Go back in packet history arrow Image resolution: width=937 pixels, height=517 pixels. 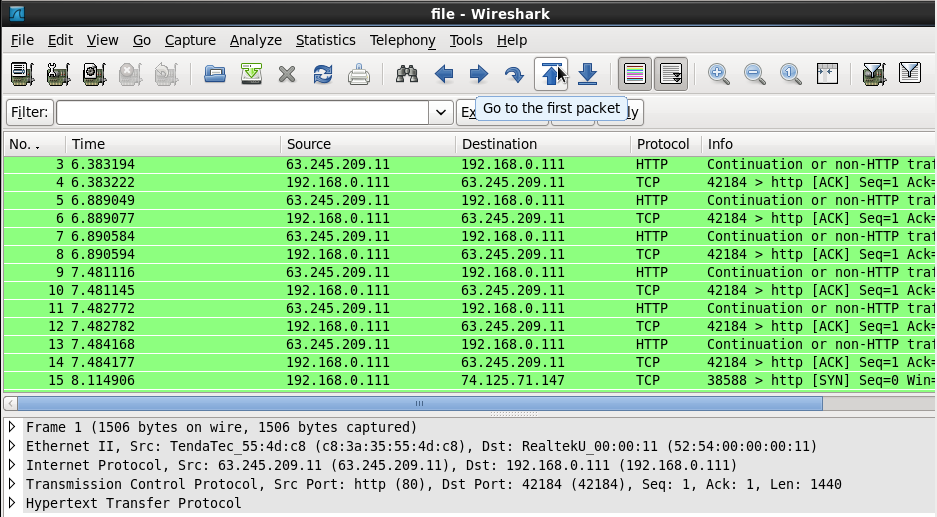pyautogui.click(x=443, y=74)
